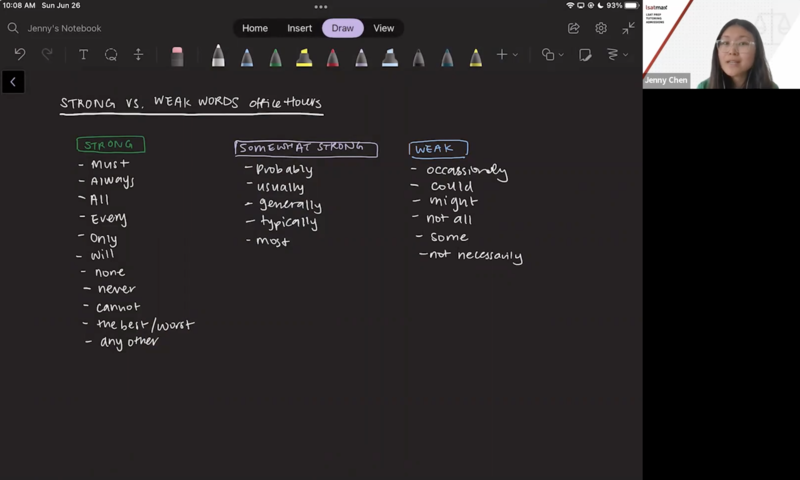
Task: Choose the green pen
Action: pyautogui.click(x=275, y=57)
